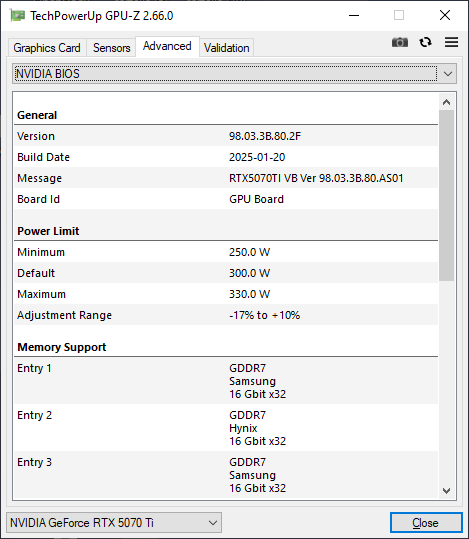Select the Hynix memory vendor text
The width and height of the screenshot is (469, 539).
243,428
